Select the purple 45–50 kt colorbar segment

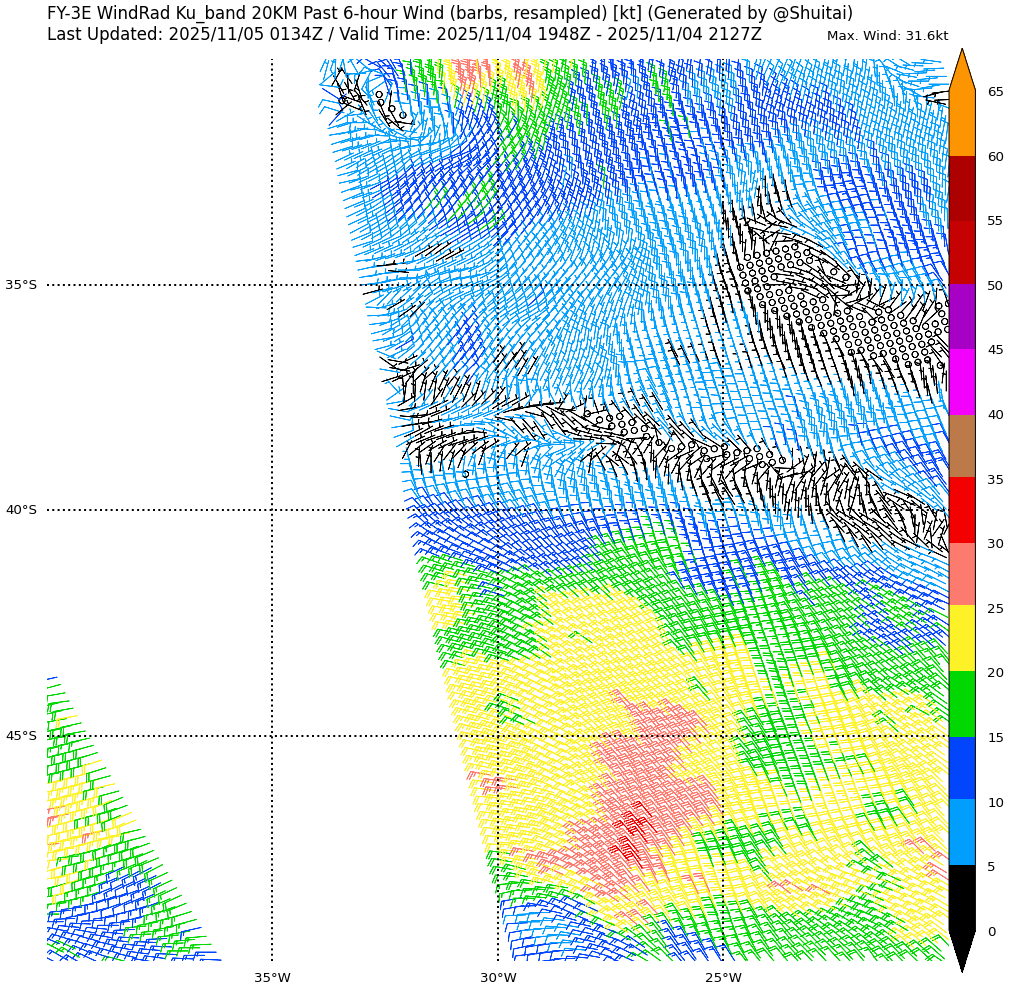pos(961,317)
